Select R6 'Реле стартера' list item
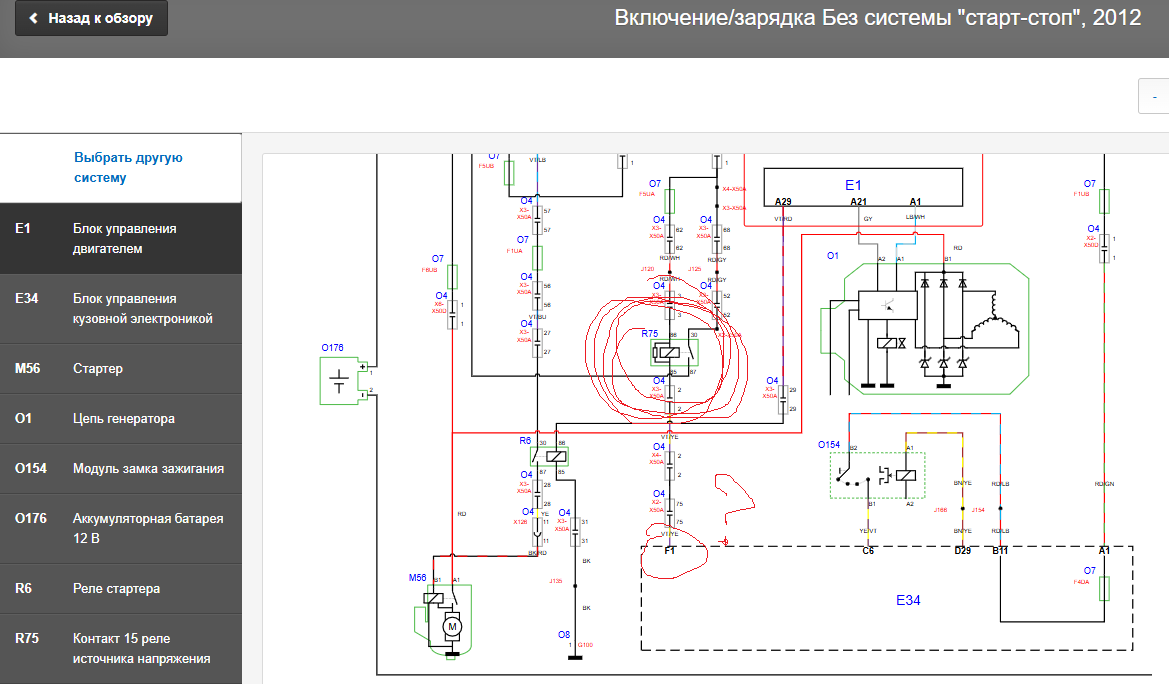The image size is (1169, 684). [x=121, y=589]
